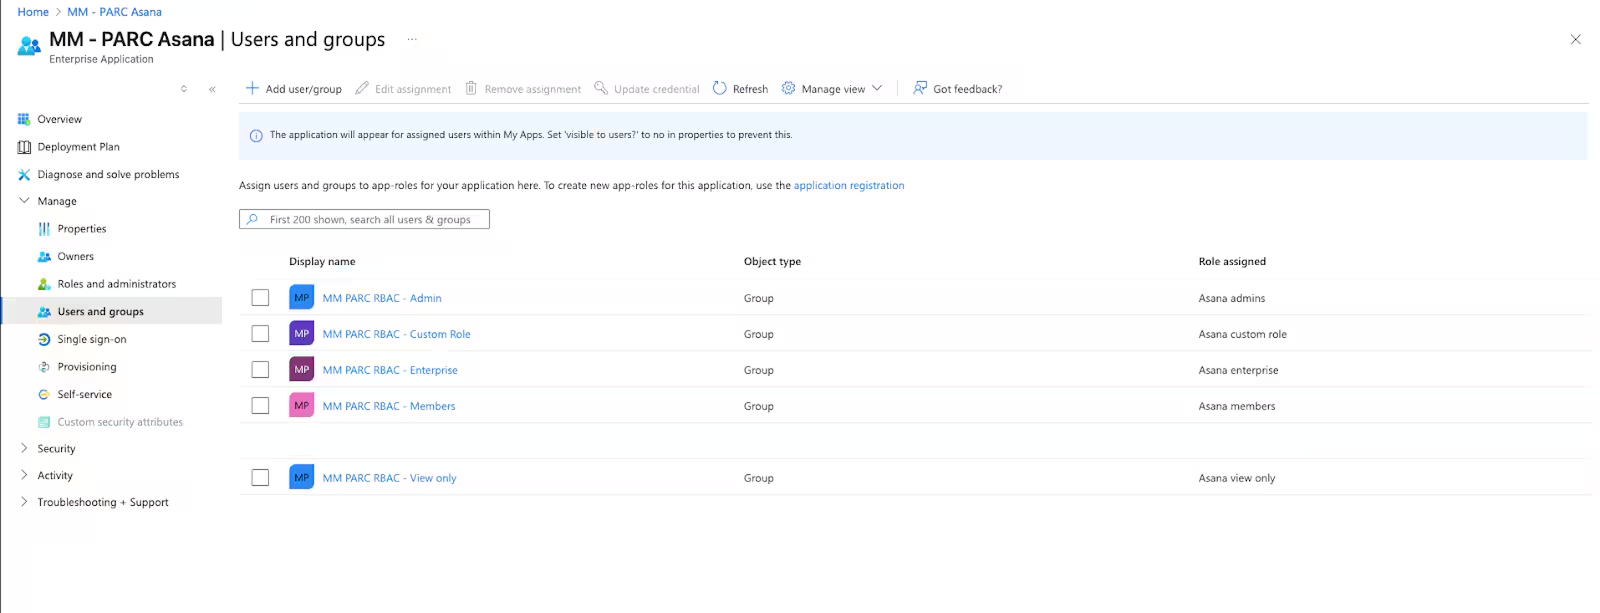Click the Provisioning icon in sidebar
Viewport: 1600px width, 613px height.
click(44, 367)
